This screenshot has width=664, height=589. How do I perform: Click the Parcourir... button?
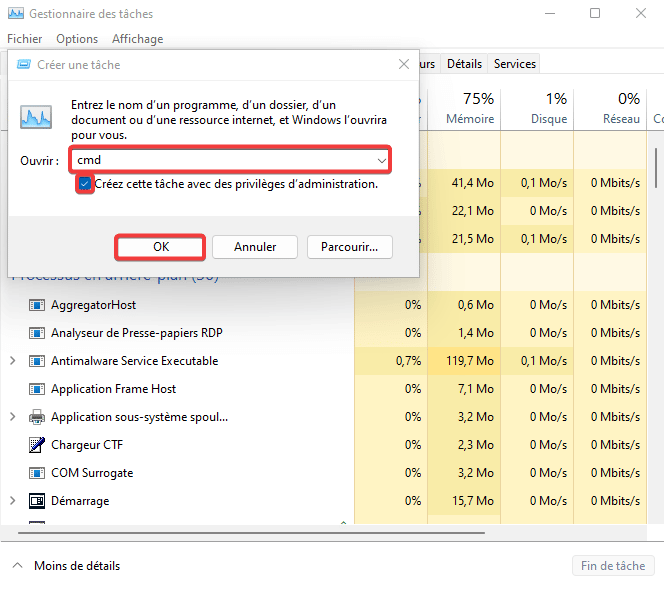(x=350, y=247)
